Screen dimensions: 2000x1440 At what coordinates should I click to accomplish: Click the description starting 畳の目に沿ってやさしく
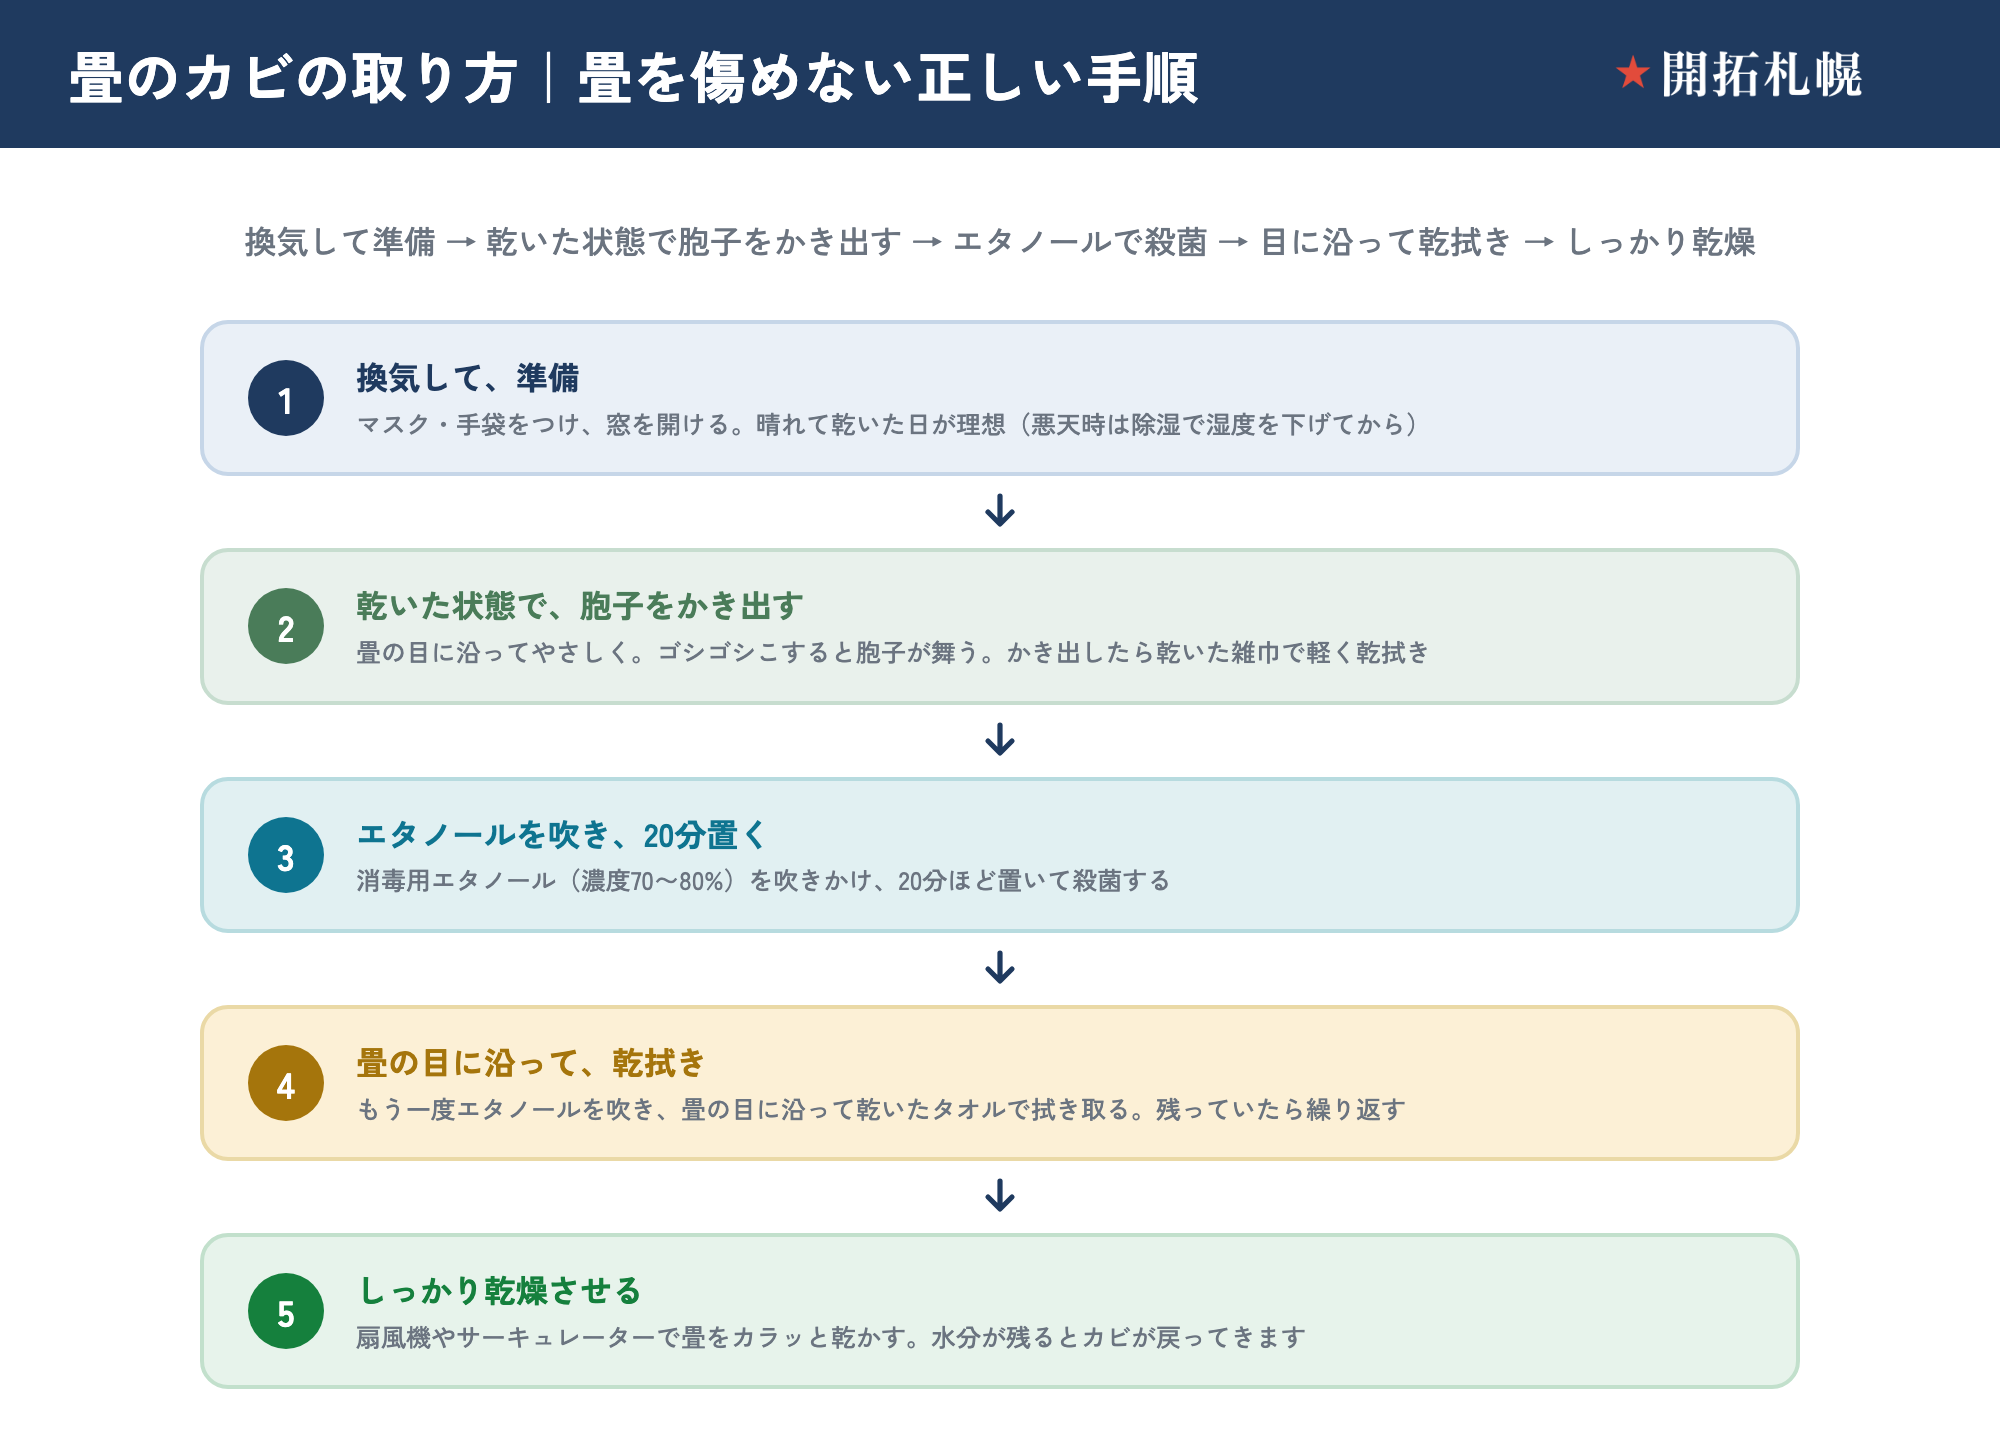point(893,653)
